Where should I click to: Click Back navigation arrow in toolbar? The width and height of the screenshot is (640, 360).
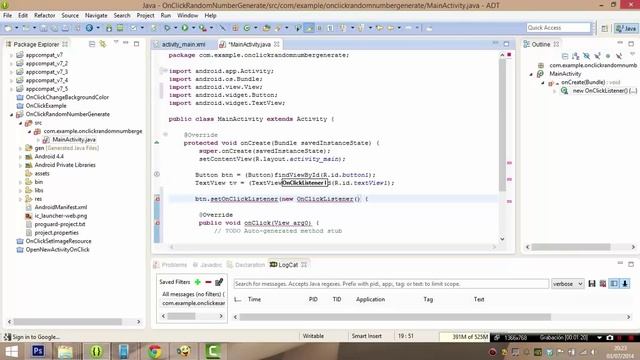(x=391, y=28)
